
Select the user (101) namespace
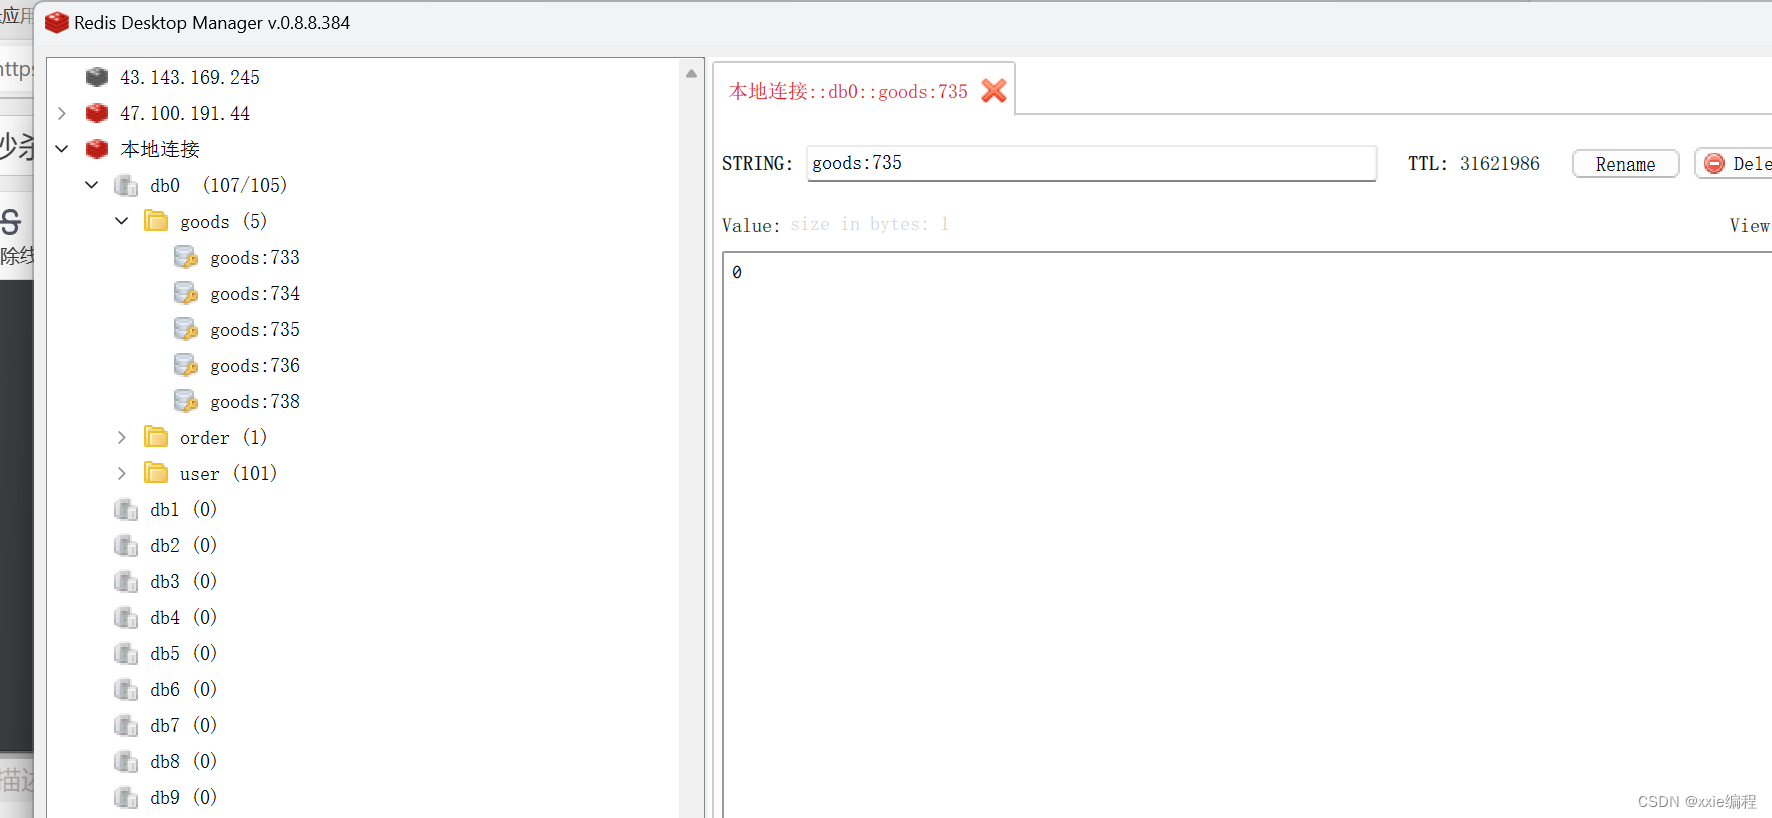(x=228, y=474)
